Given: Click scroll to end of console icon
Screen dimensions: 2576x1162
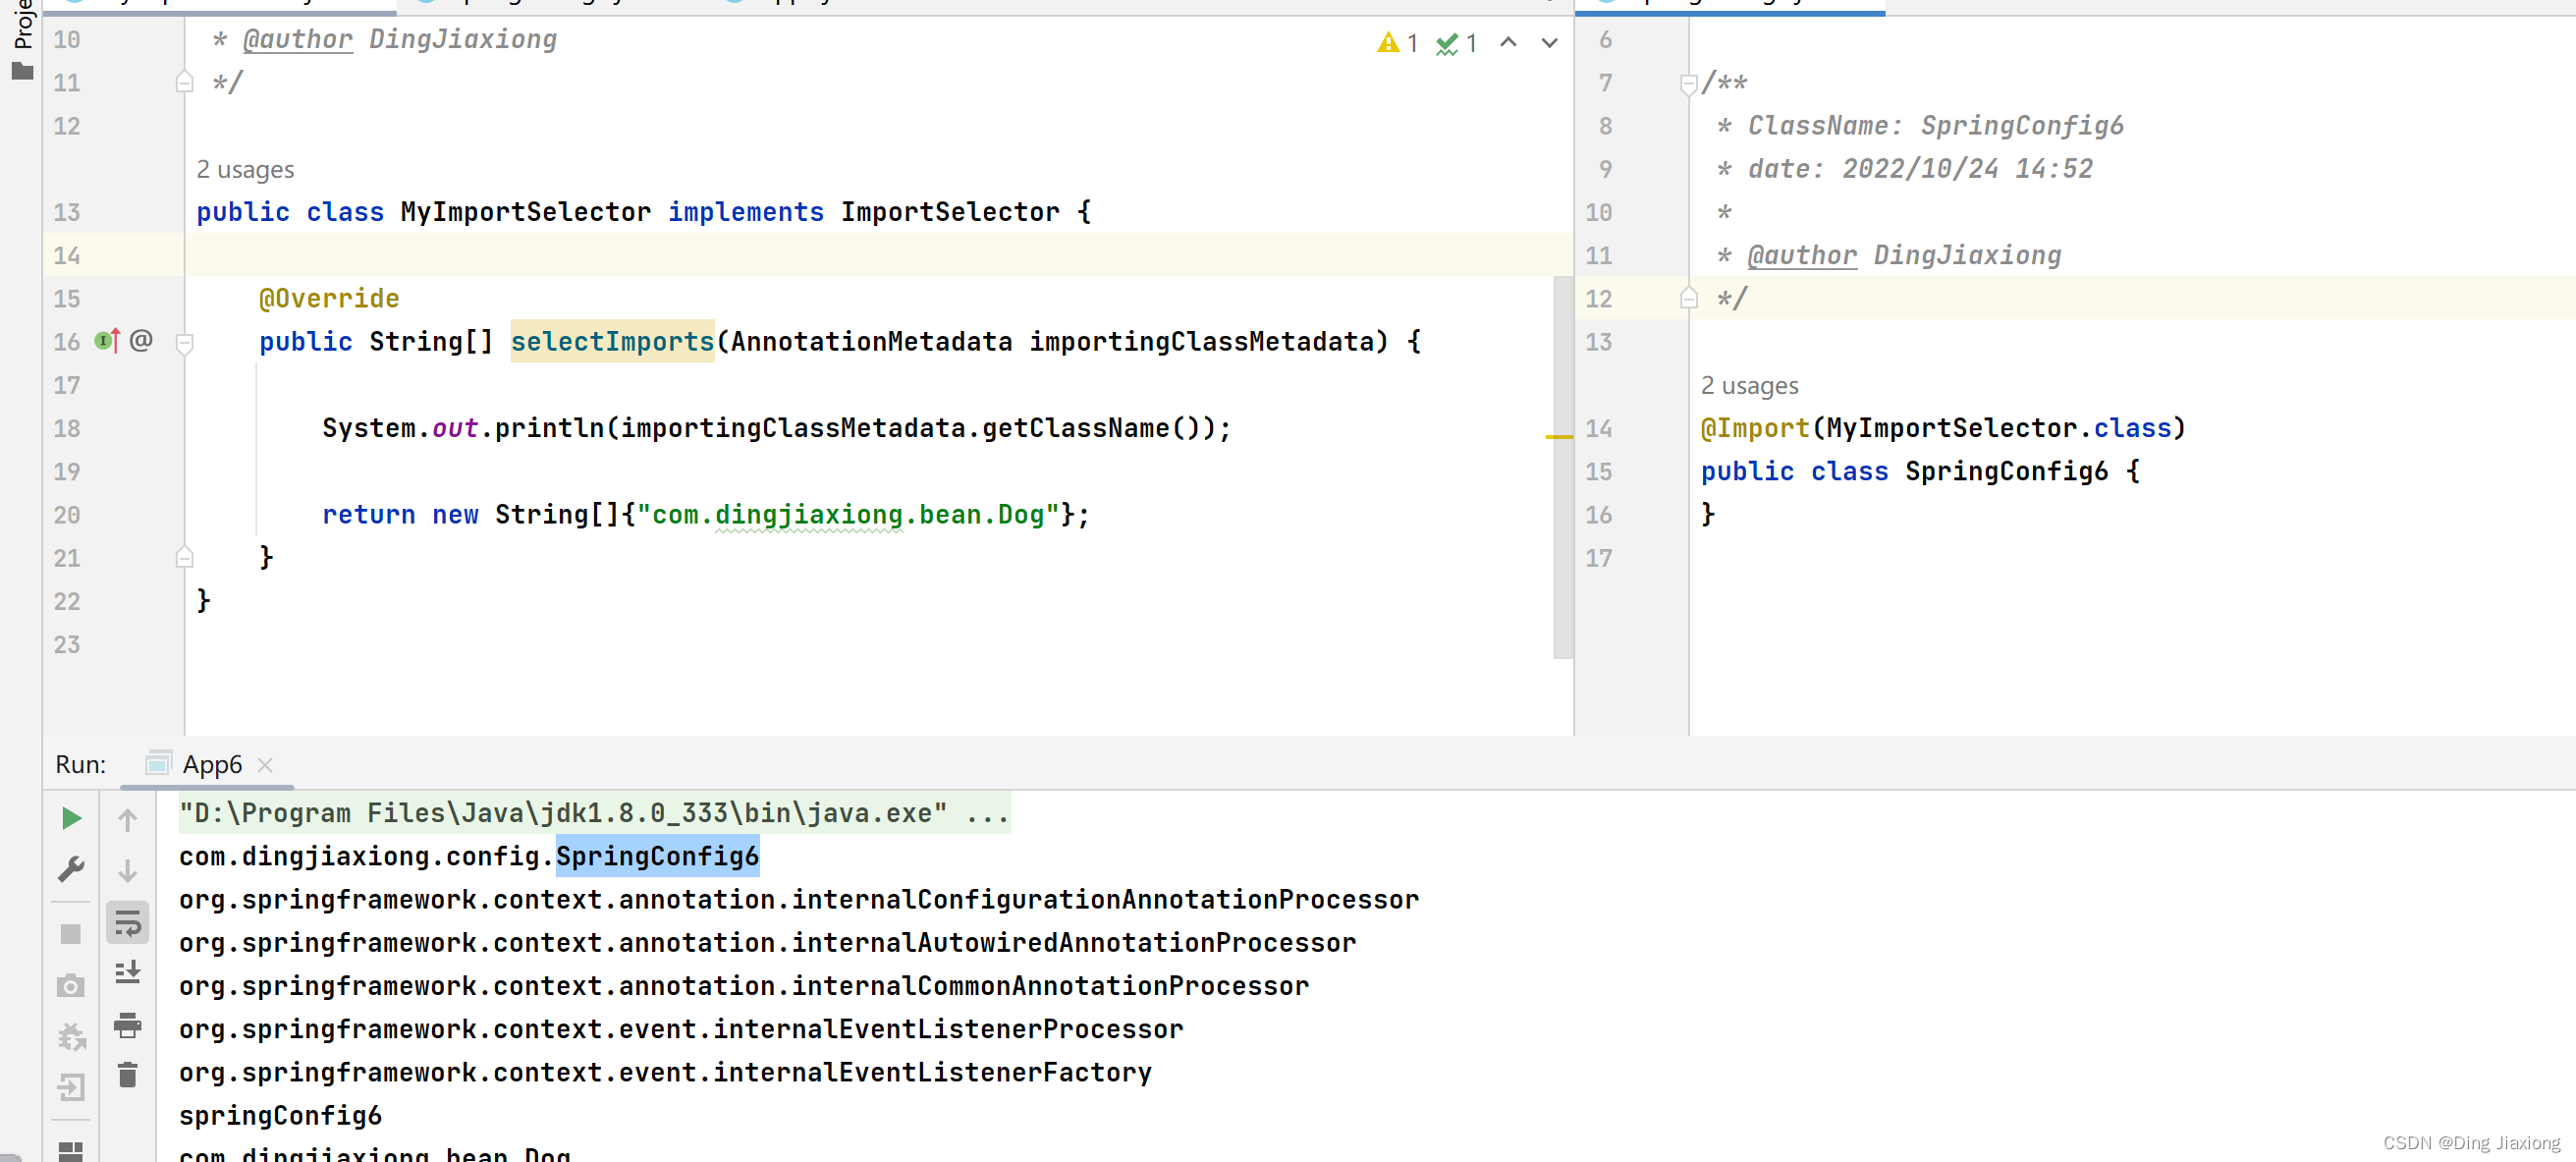Looking at the screenshot, I should pyautogui.click(x=128, y=973).
